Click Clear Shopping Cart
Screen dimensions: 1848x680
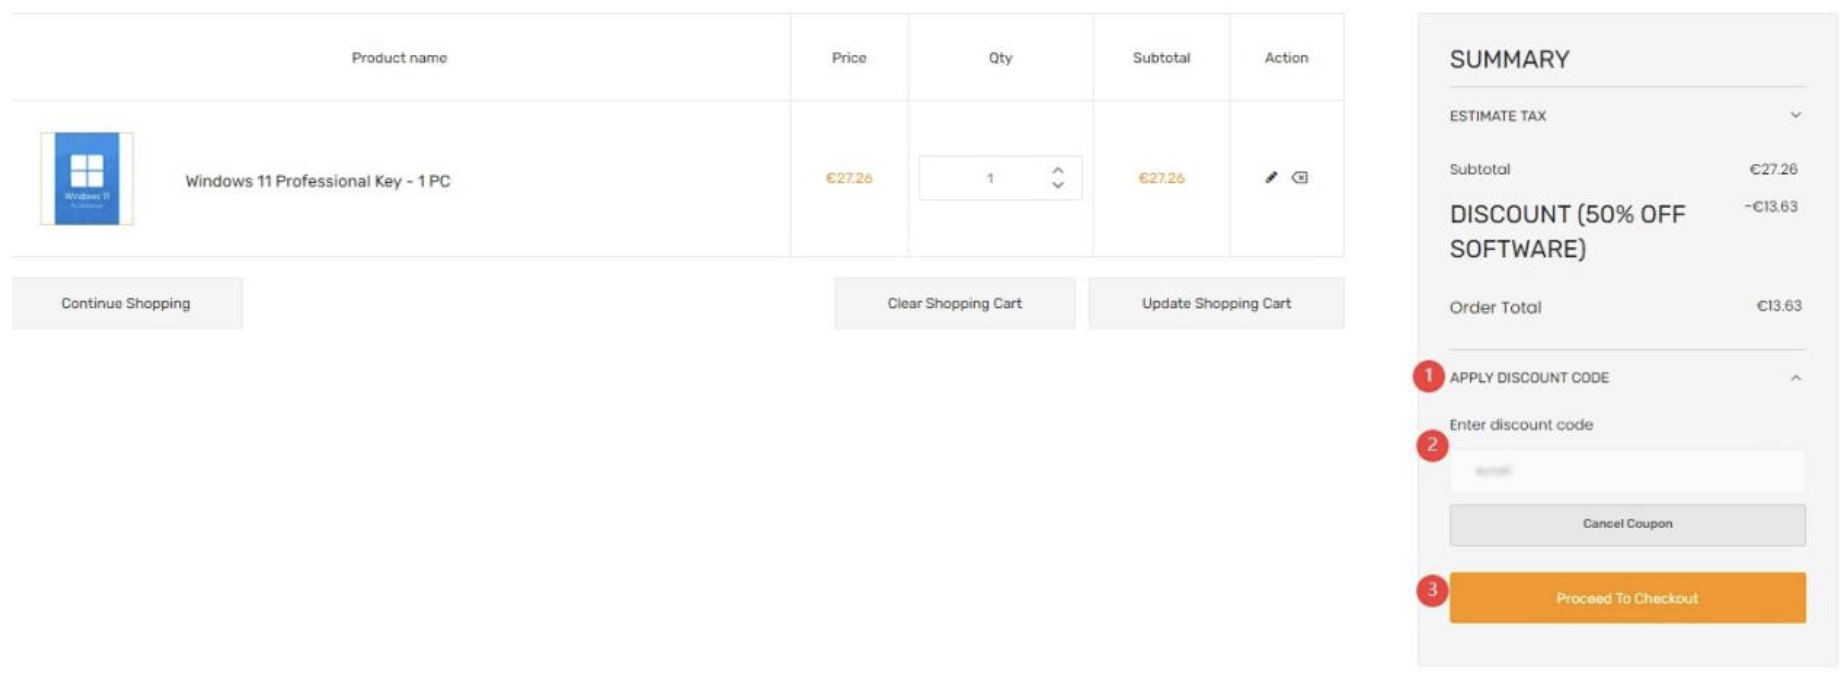coord(954,303)
